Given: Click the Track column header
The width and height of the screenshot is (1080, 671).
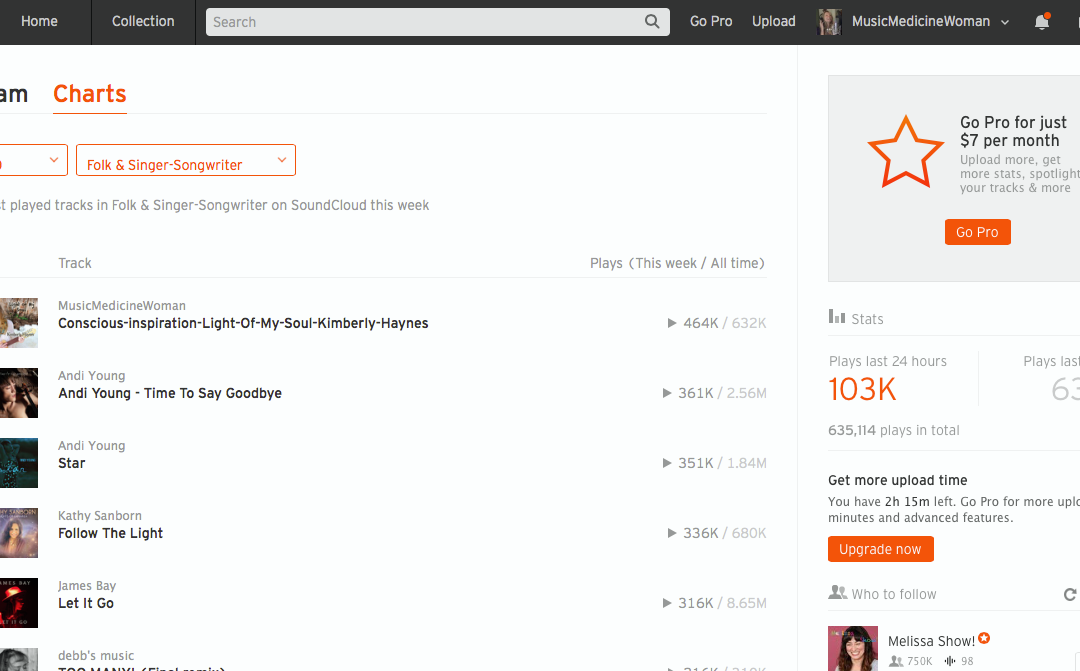Looking at the screenshot, I should [x=75, y=263].
